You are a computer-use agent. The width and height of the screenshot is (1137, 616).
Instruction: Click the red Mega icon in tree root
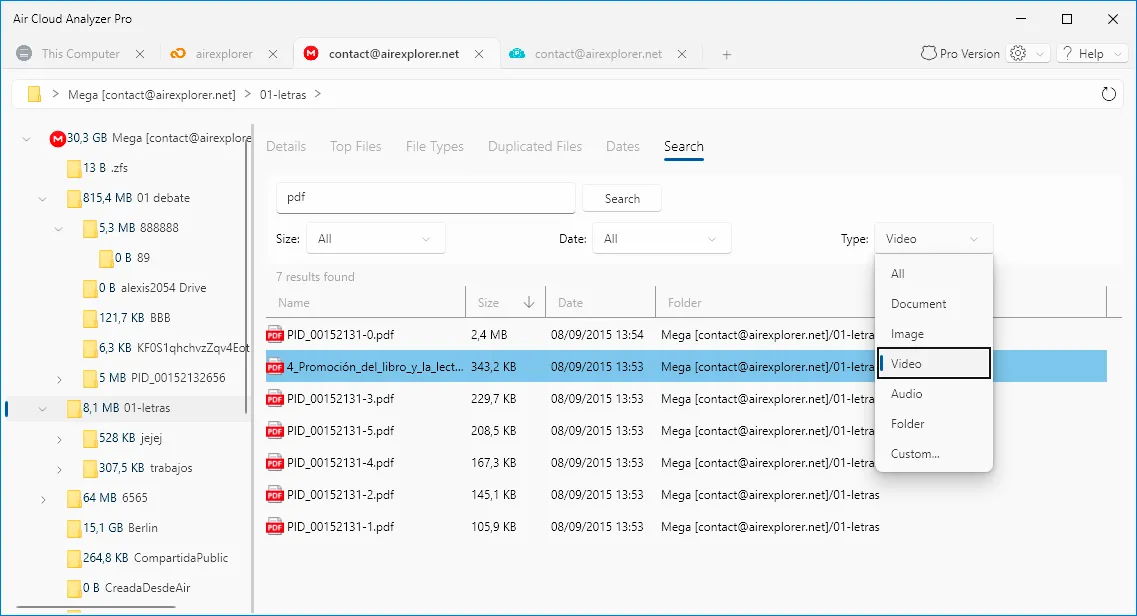point(57,138)
